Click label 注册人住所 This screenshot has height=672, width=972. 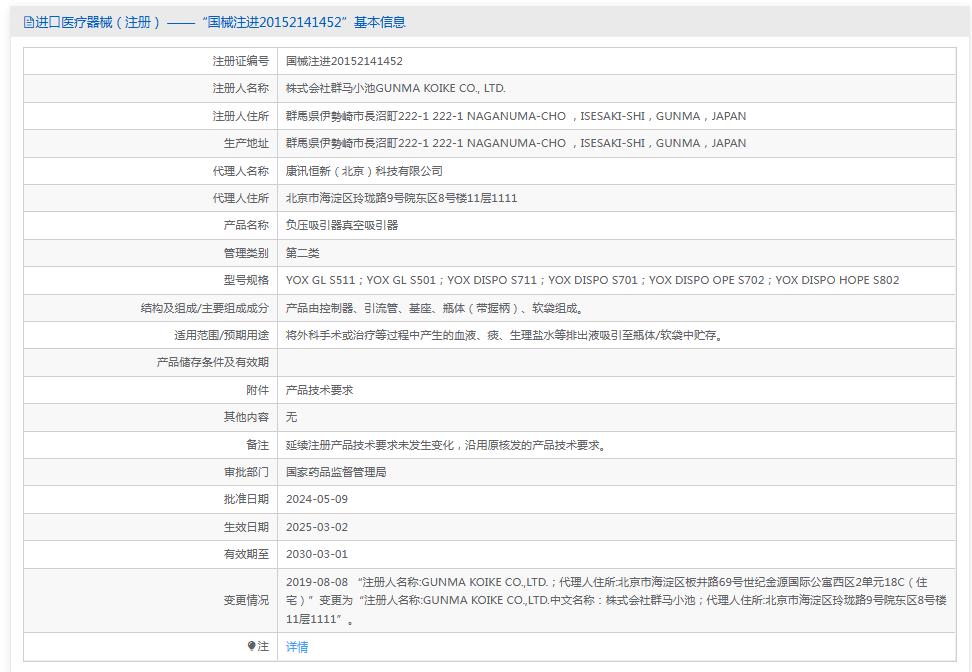click(x=241, y=116)
